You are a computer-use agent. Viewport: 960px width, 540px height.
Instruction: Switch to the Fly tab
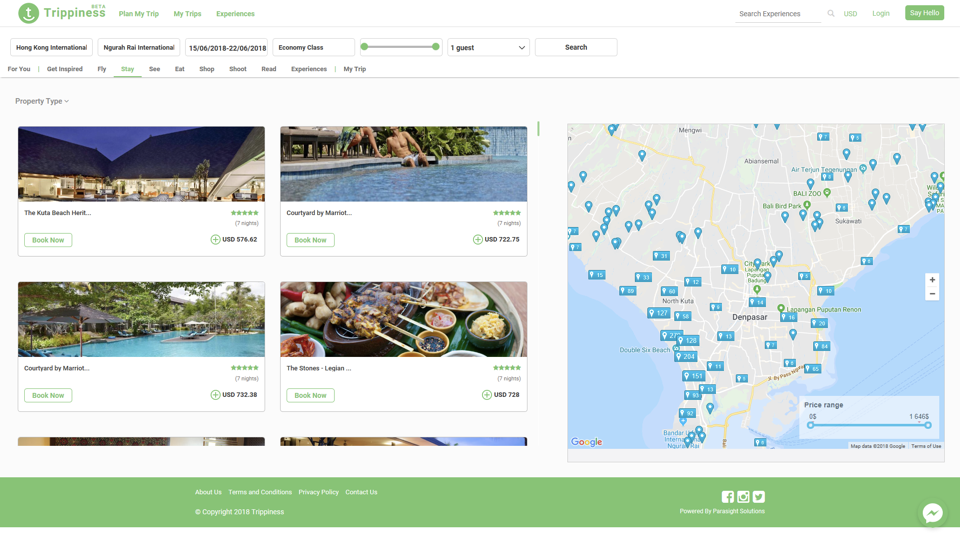102,69
